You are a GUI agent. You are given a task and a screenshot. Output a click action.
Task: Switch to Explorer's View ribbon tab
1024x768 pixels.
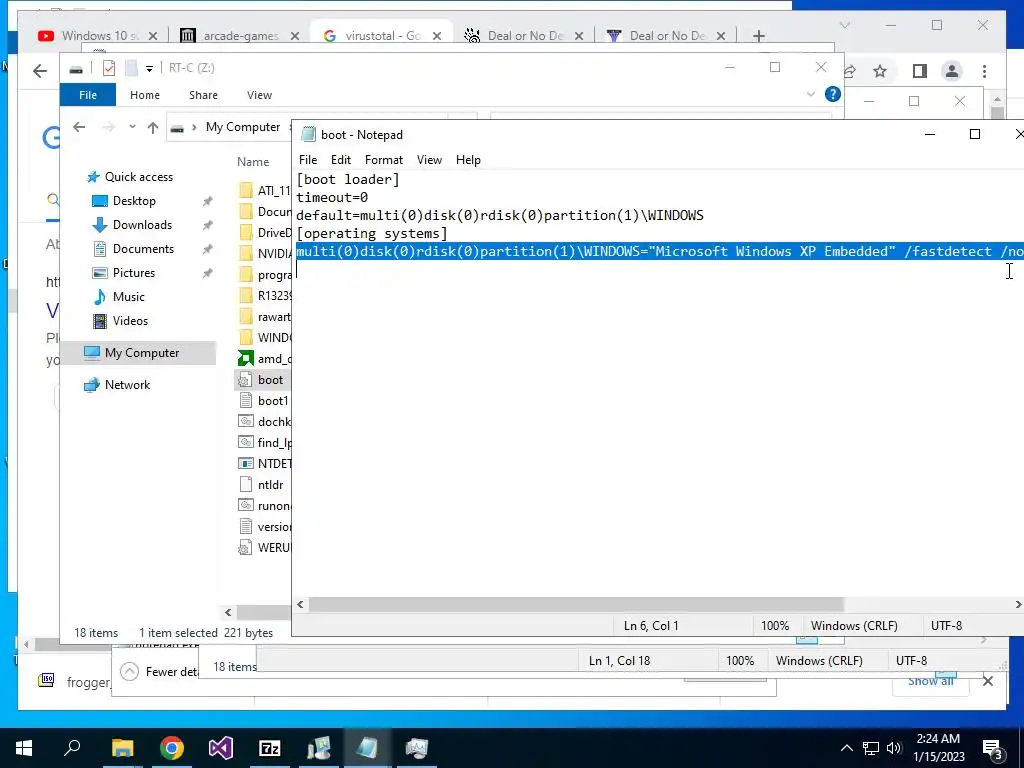(259, 95)
